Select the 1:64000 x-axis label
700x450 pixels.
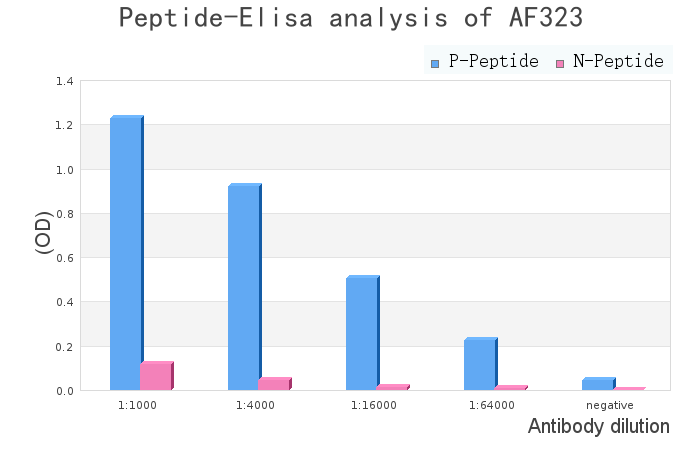click(491, 405)
